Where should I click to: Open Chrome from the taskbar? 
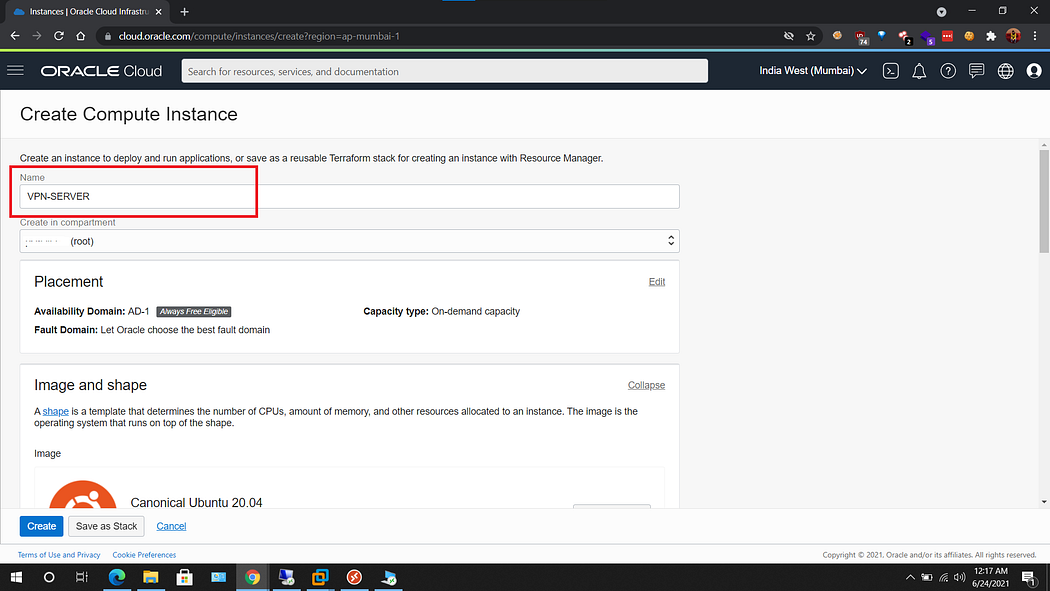252,577
